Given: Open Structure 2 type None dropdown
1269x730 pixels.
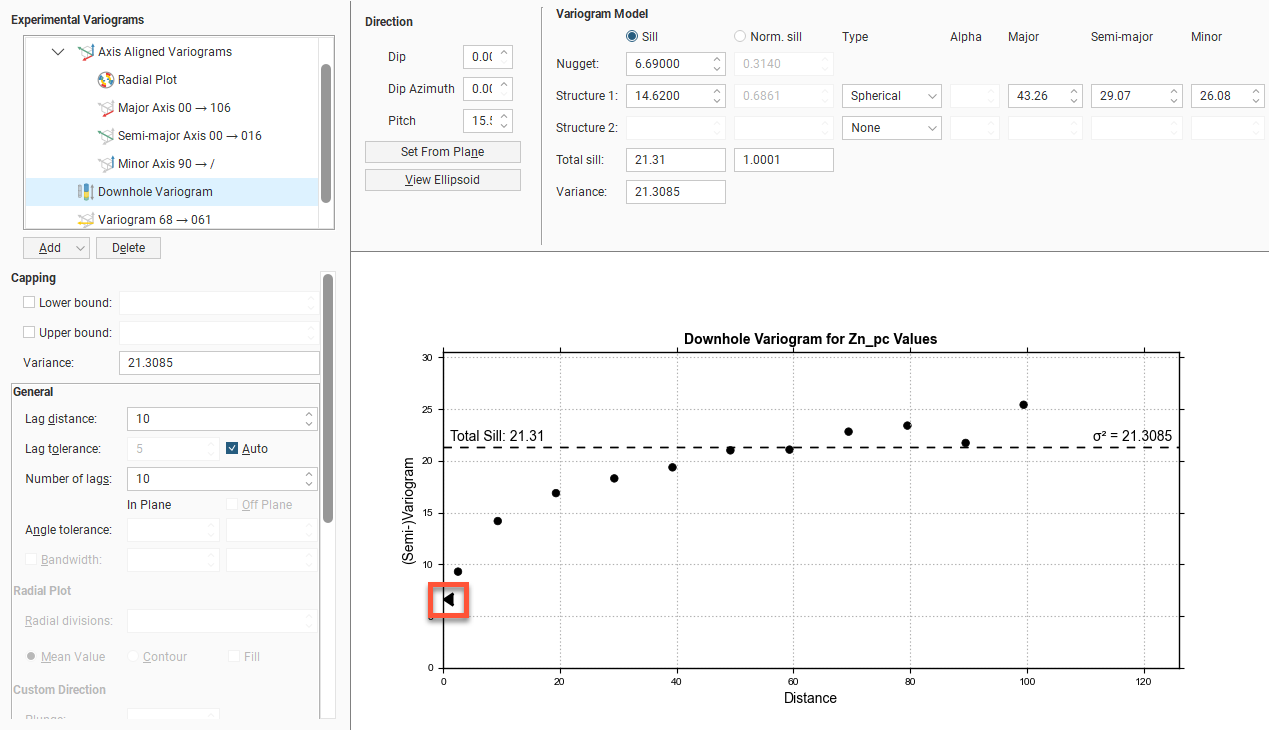Looking at the screenshot, I should [x=891, y=128].
